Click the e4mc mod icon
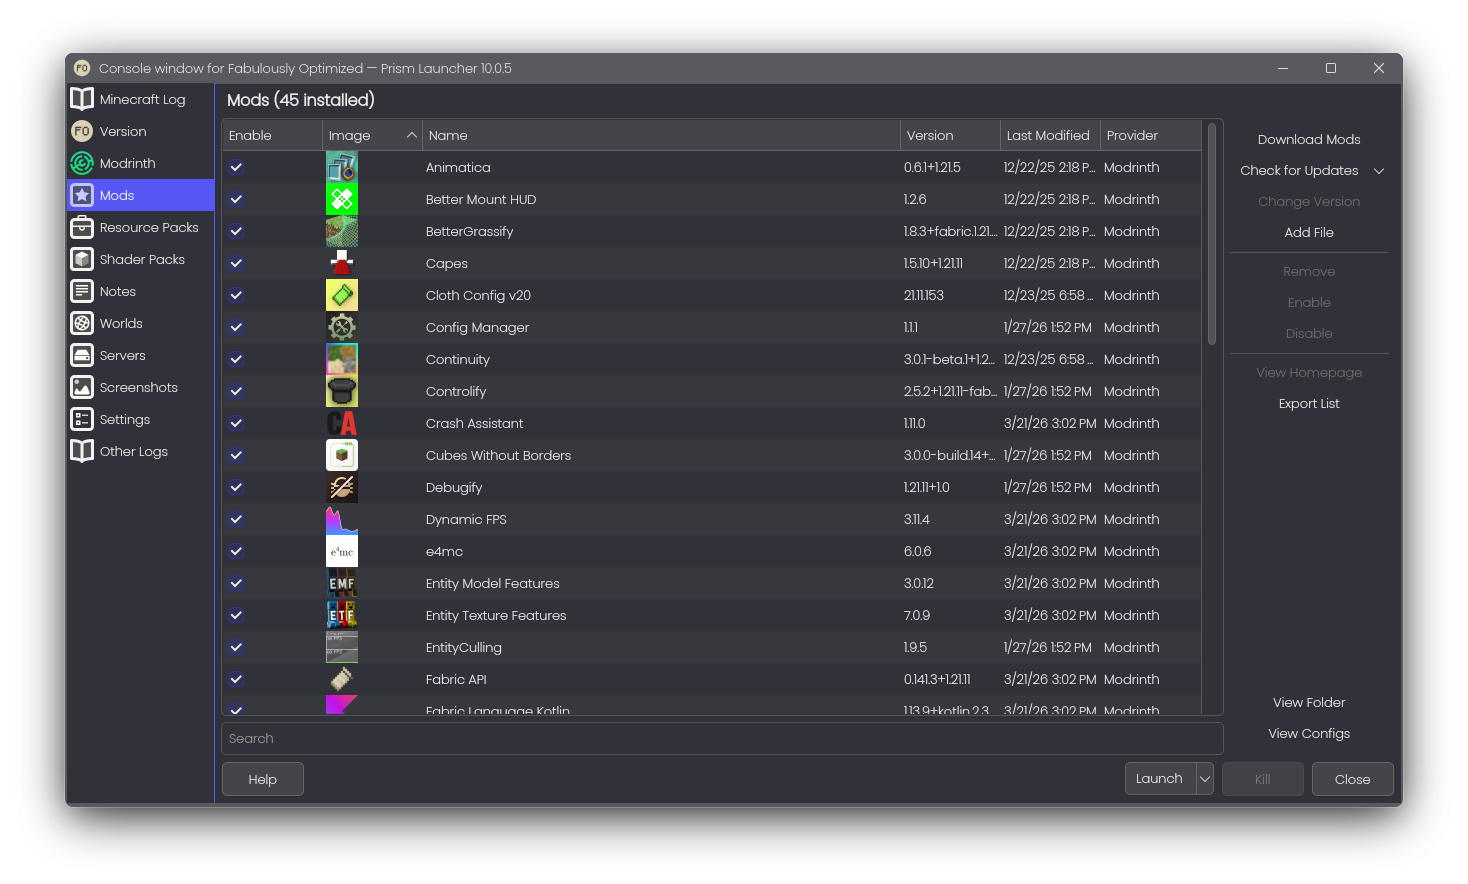 pos(342,551)
